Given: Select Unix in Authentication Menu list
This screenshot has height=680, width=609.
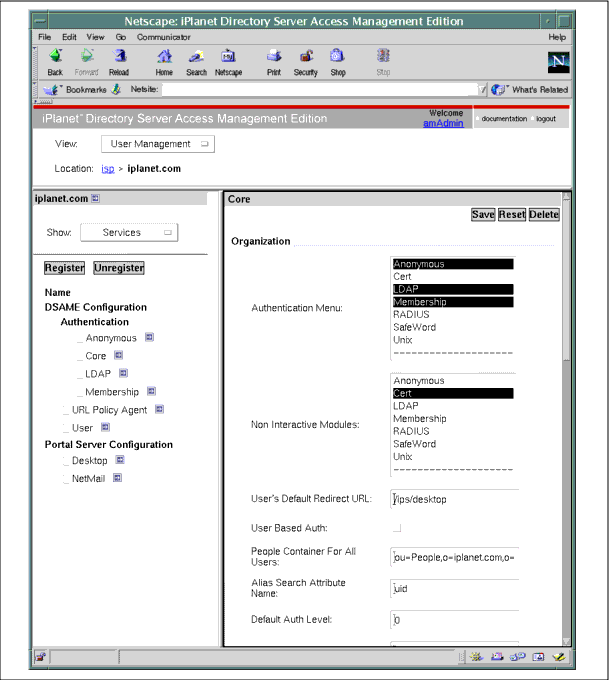Looking at the screenshot, I should point(453,340).
